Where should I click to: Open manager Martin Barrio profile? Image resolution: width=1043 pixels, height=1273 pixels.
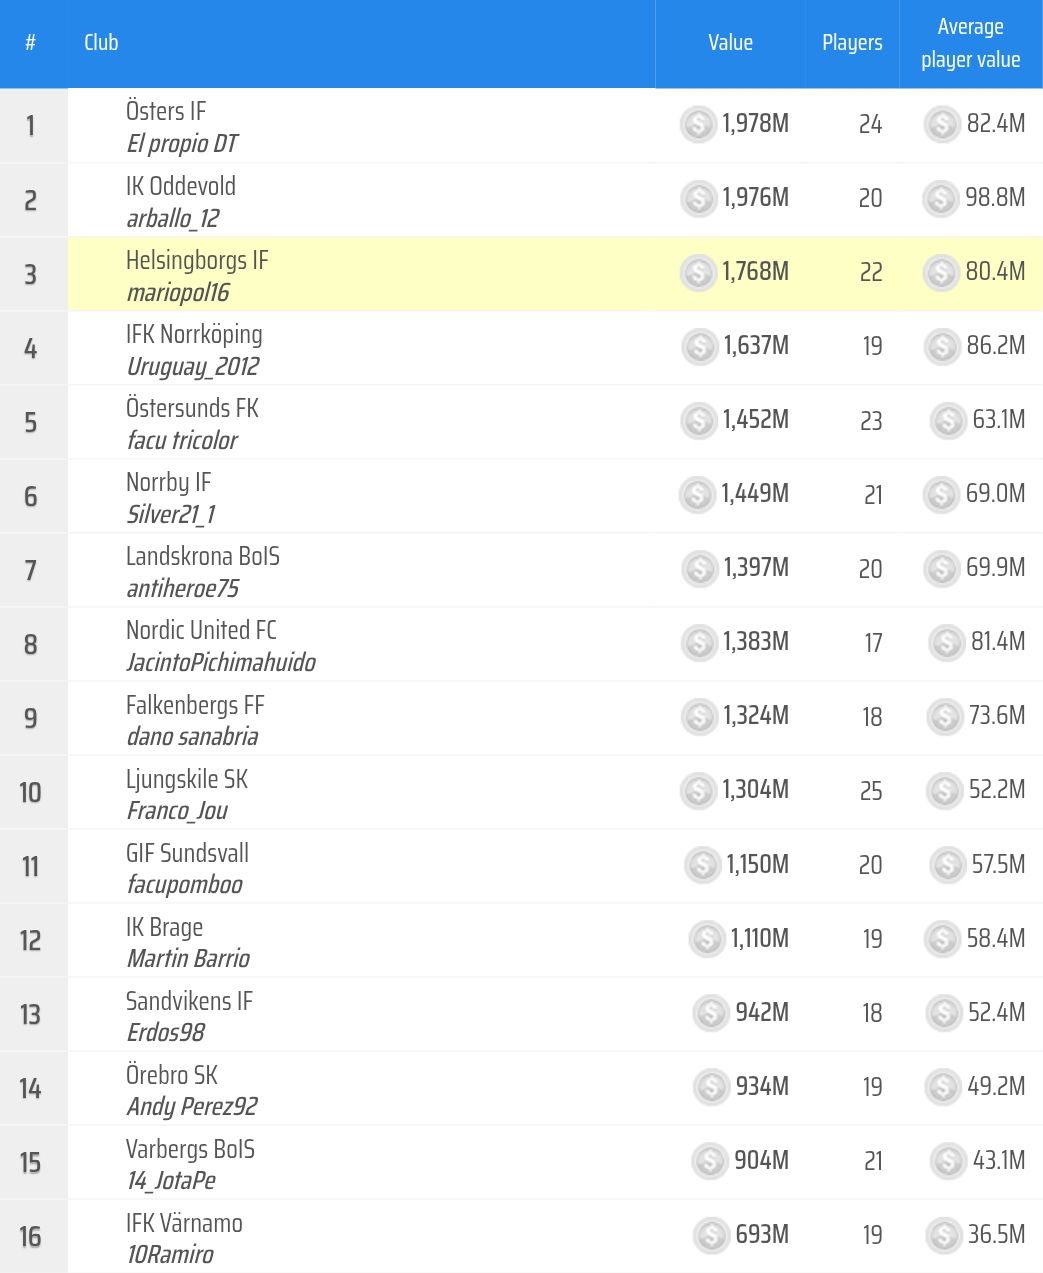pyautogui.click(x=188, y=958)
